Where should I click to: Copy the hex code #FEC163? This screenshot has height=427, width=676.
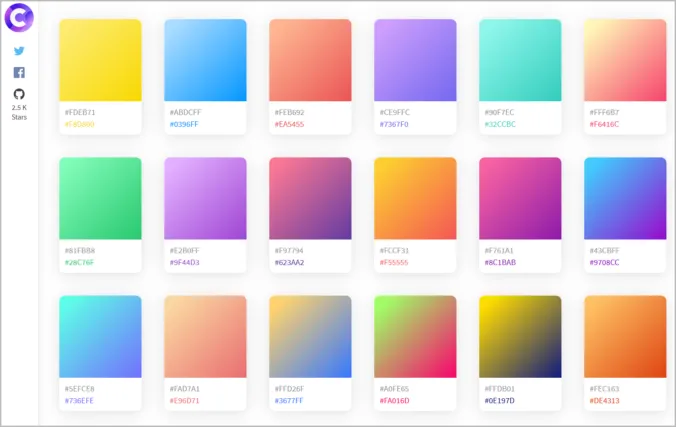click(604, 389)
